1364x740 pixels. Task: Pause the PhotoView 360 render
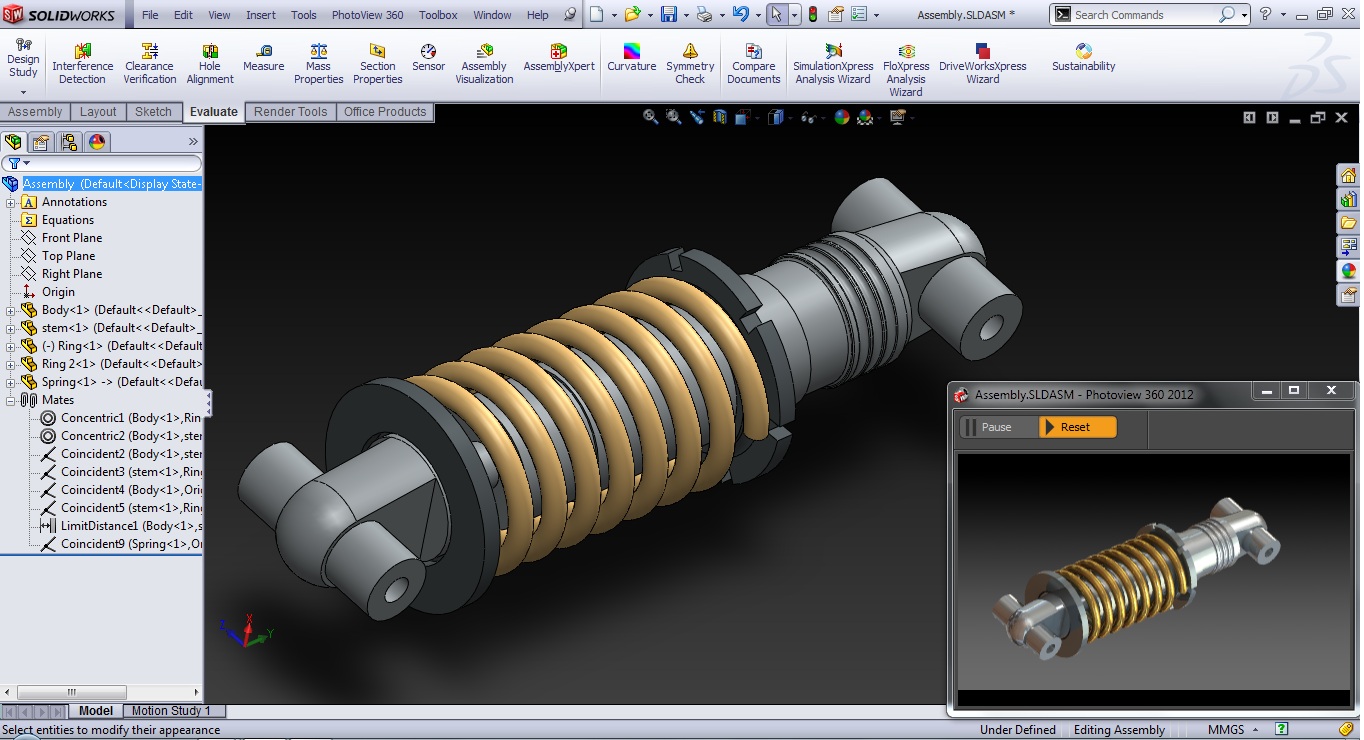point(999,427)
